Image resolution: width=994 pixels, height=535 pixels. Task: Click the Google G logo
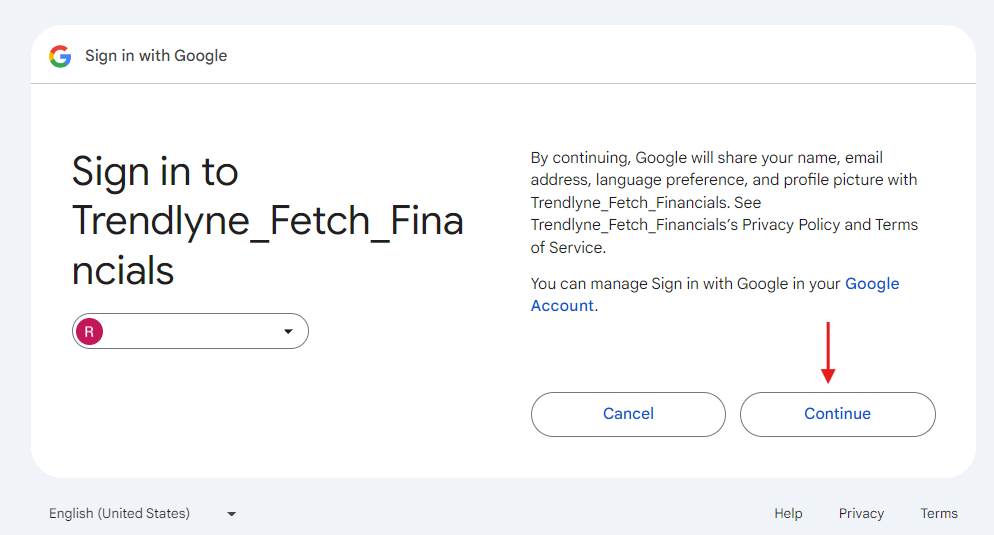[60, 56]
